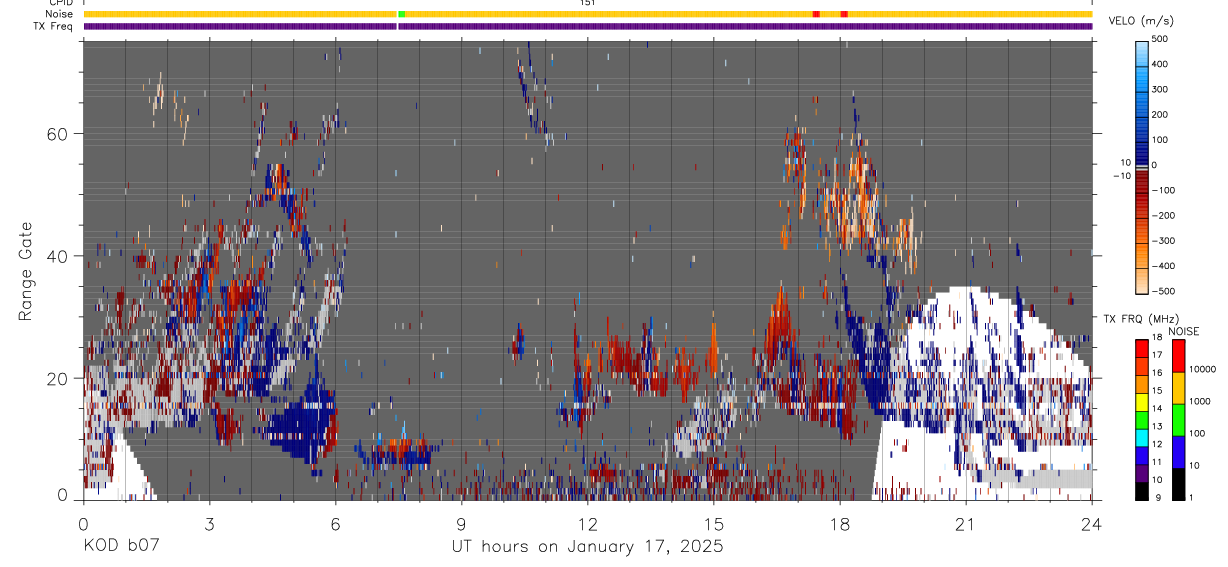
Task: Click the gray zero band of velocity bar
Action: (1142, 170)
